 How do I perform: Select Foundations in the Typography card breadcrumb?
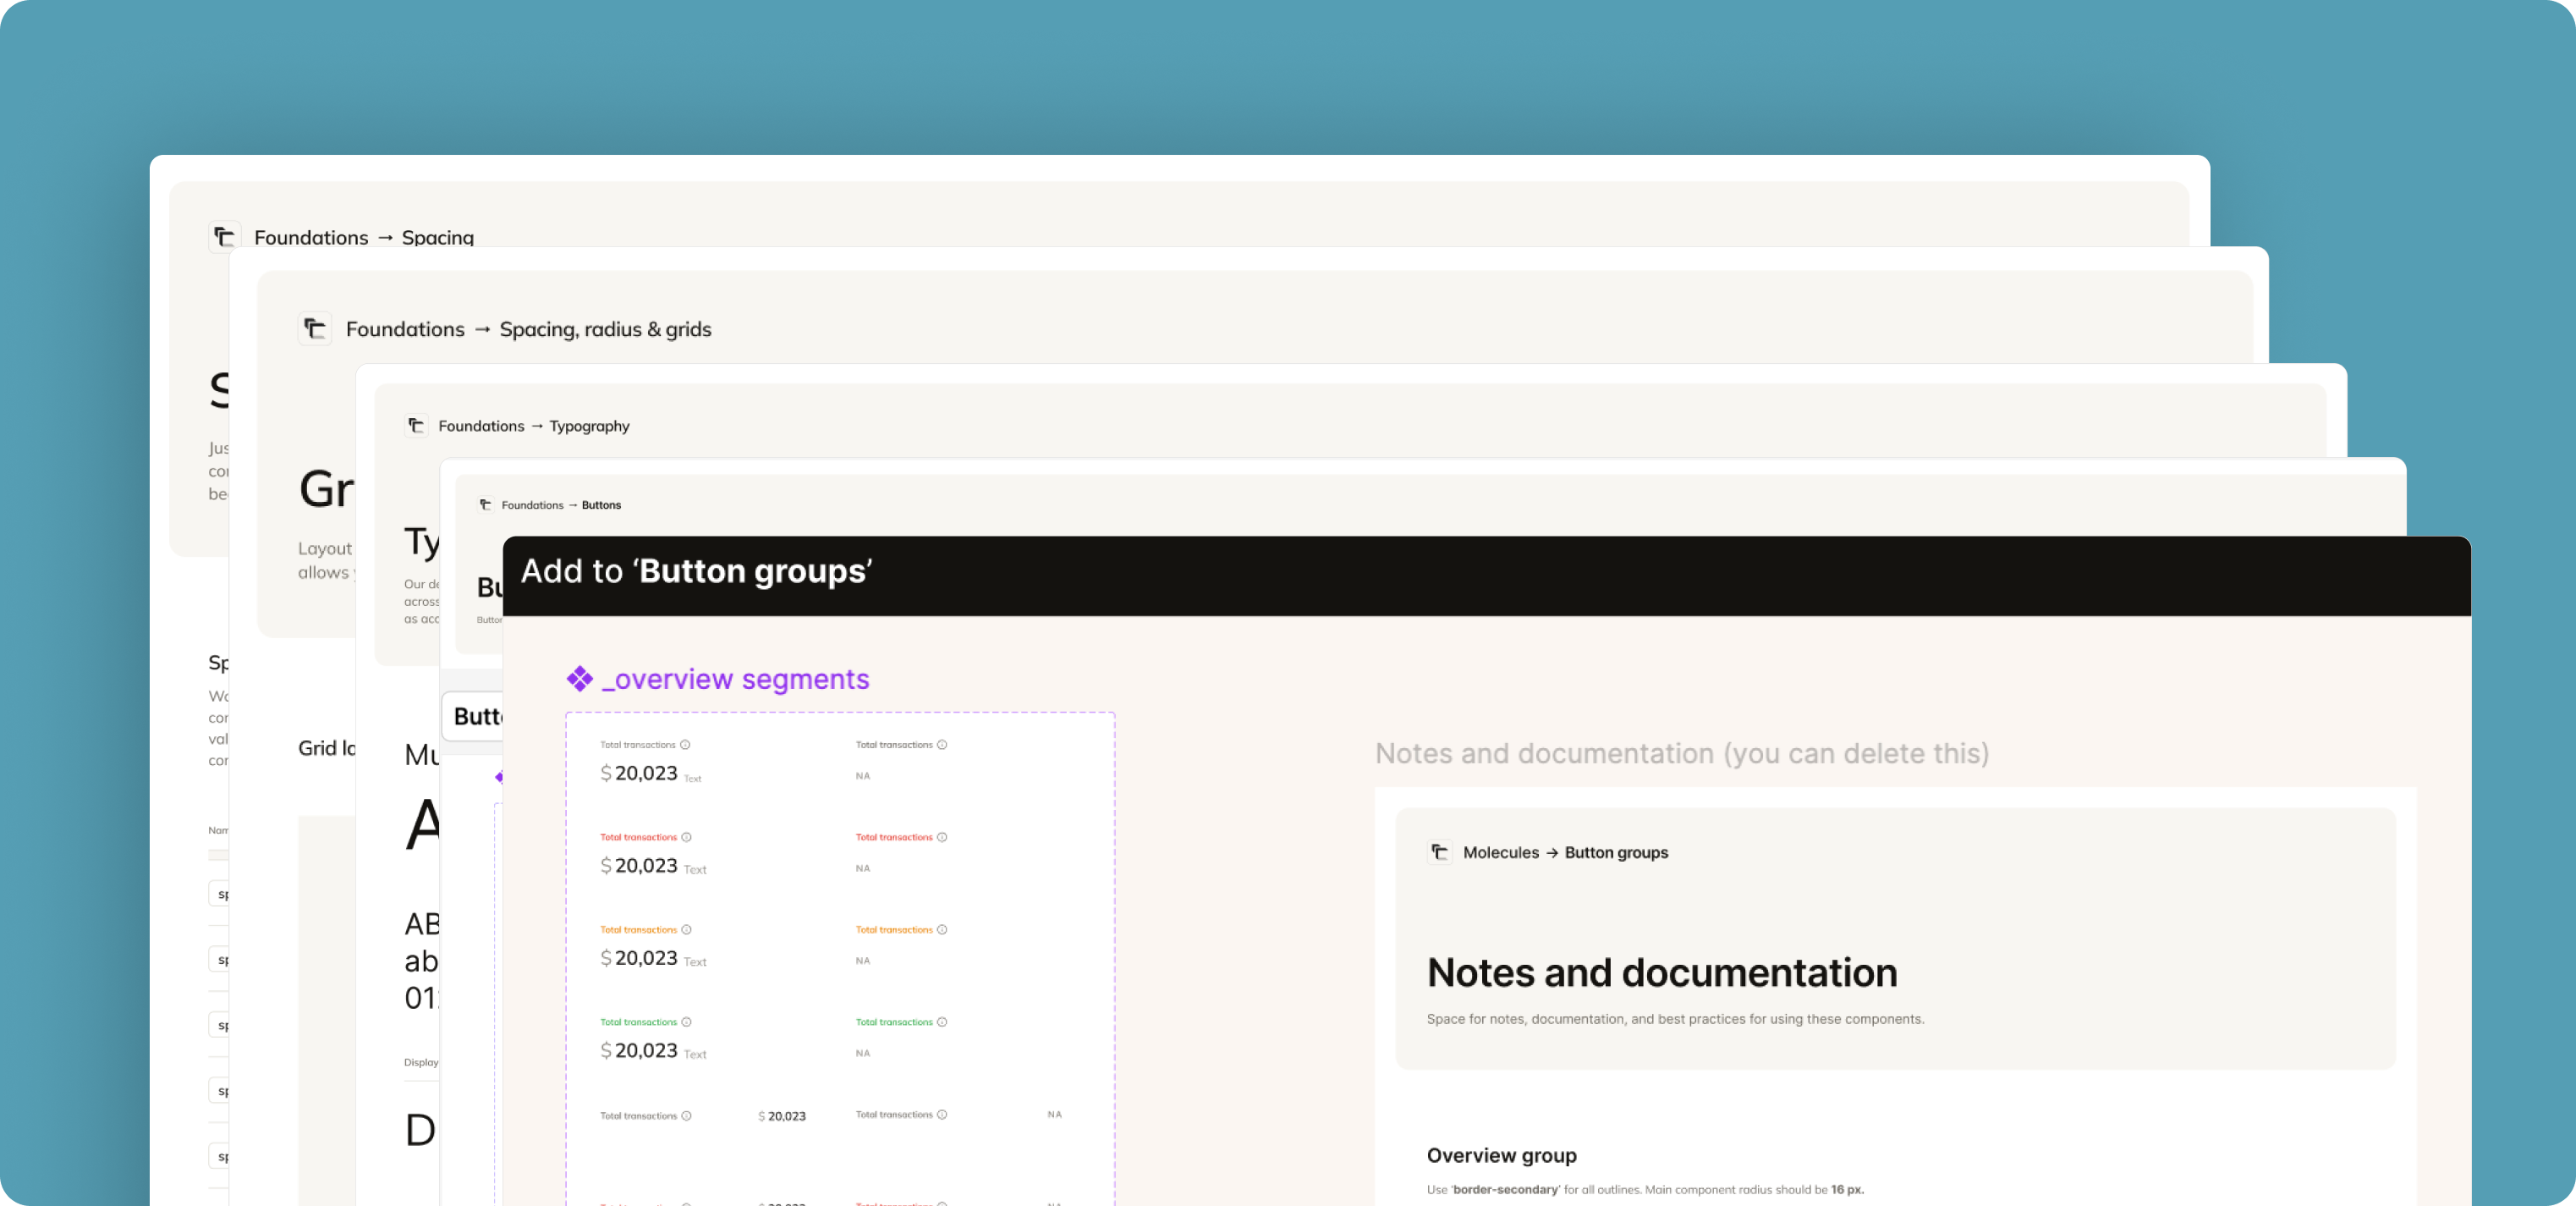[481, 426]
